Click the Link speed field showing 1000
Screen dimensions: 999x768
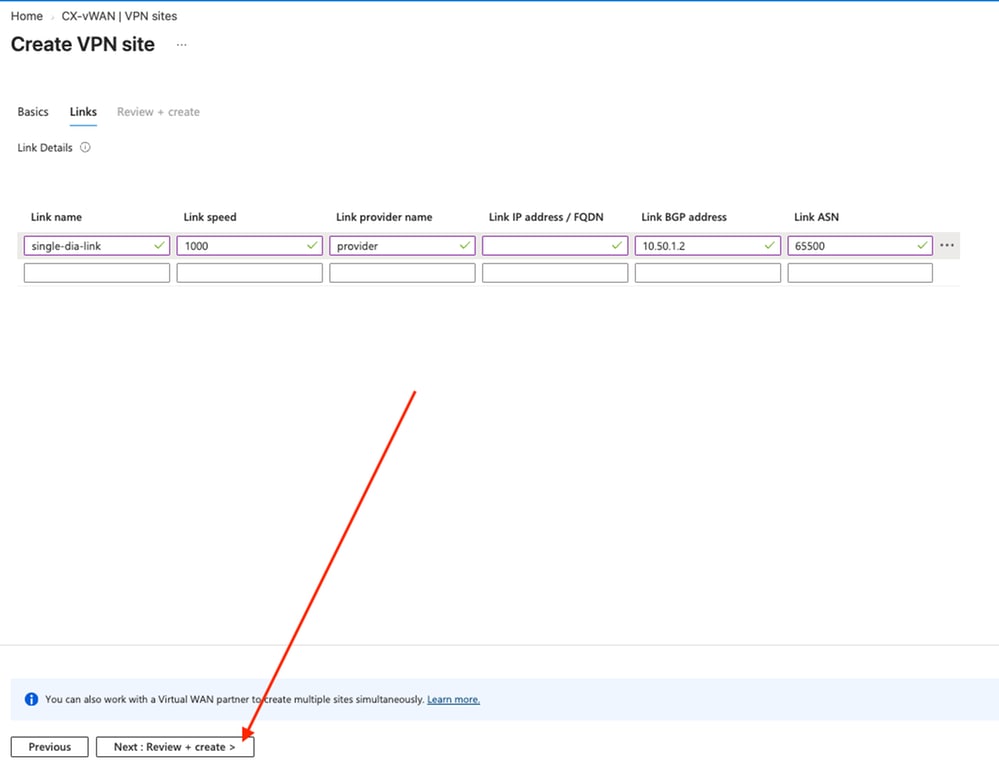(x=250, y=245)
